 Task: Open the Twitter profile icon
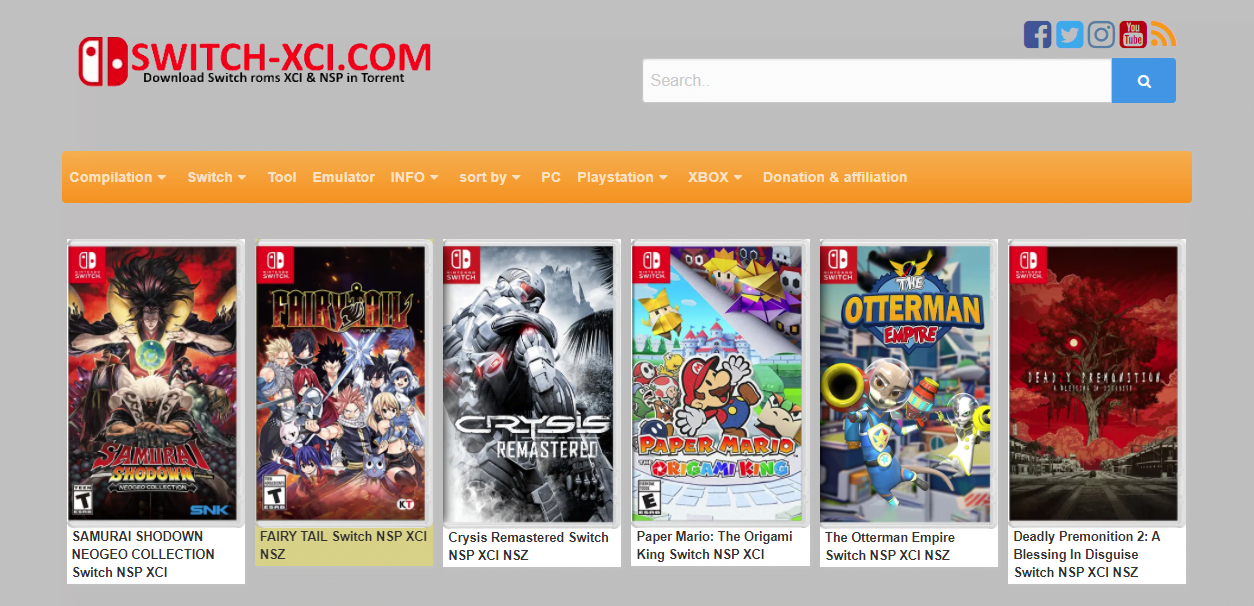tap(1069, 35)
